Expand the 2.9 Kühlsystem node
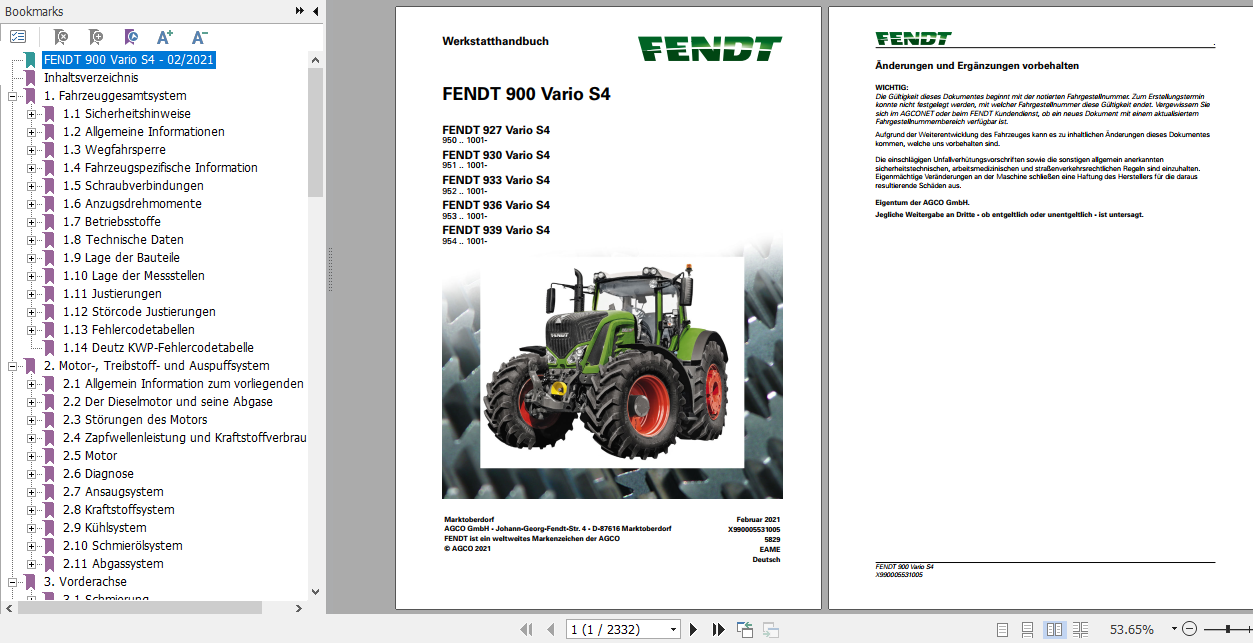This screenshot has width=1253, height=643. pos(31,528)
